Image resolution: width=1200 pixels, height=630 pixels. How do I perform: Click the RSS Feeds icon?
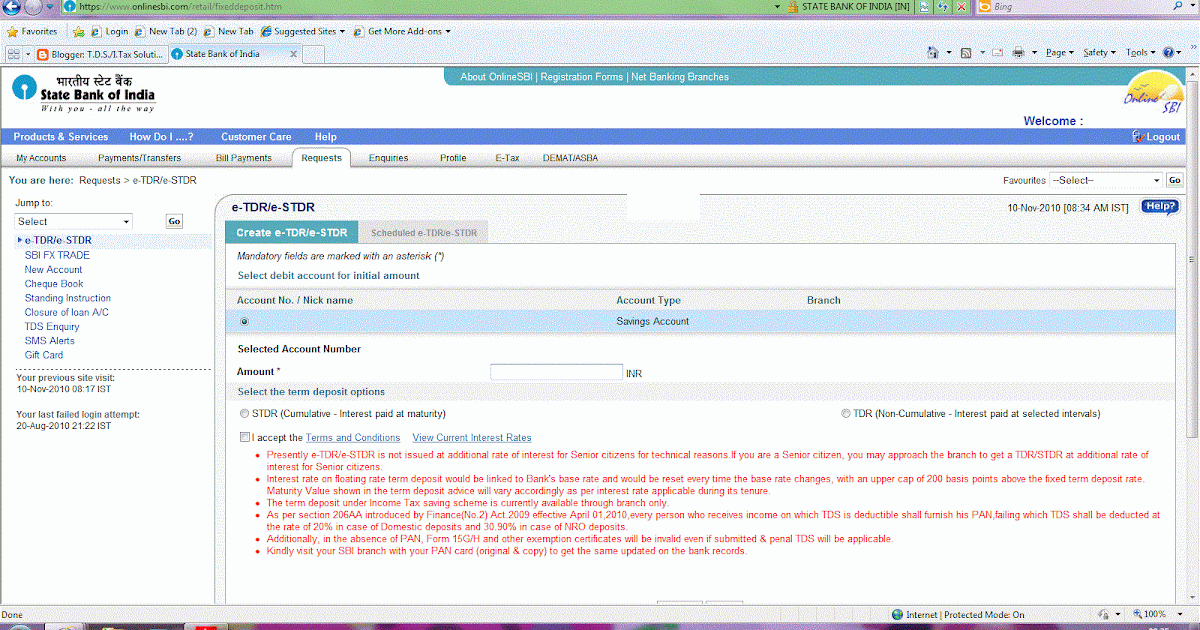tap(966, 52)
